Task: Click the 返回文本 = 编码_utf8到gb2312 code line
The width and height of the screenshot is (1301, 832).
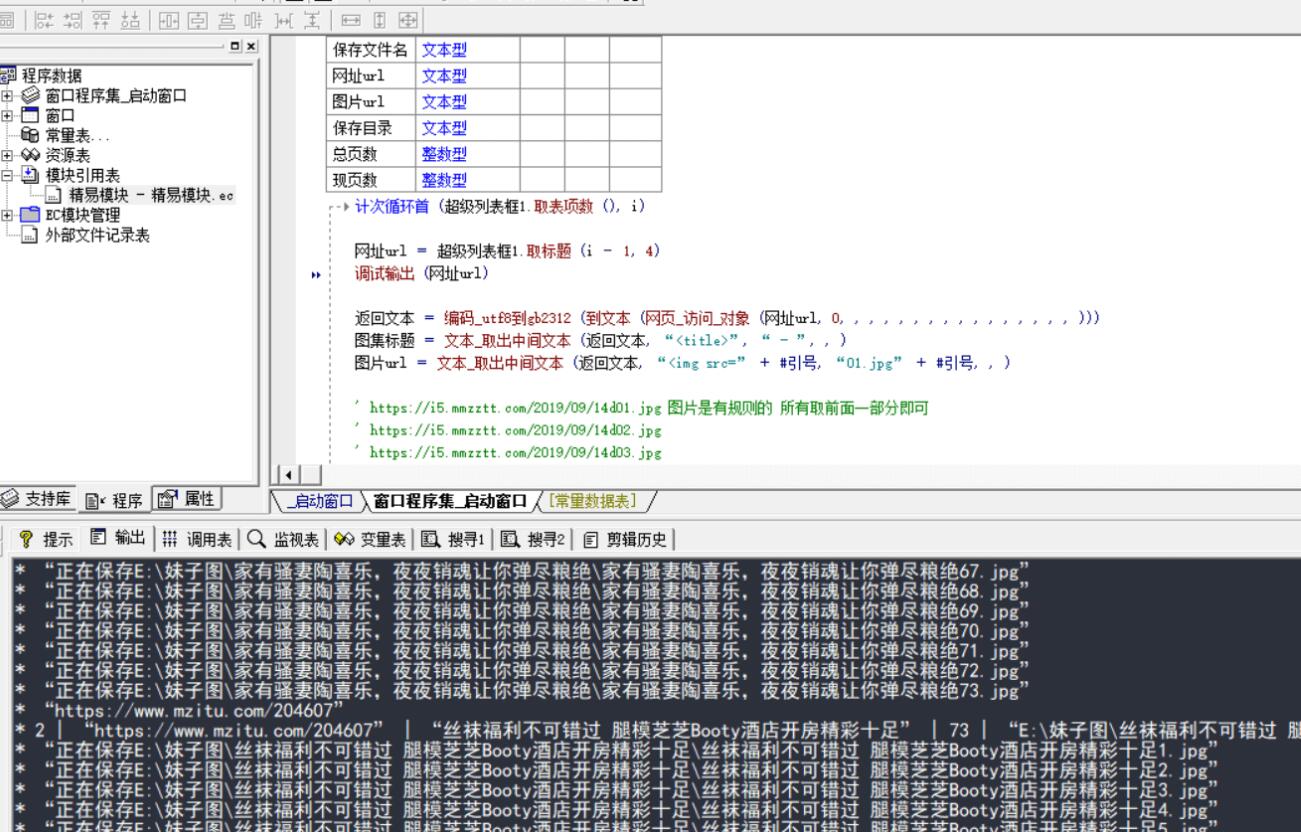Action: (728, 318)
